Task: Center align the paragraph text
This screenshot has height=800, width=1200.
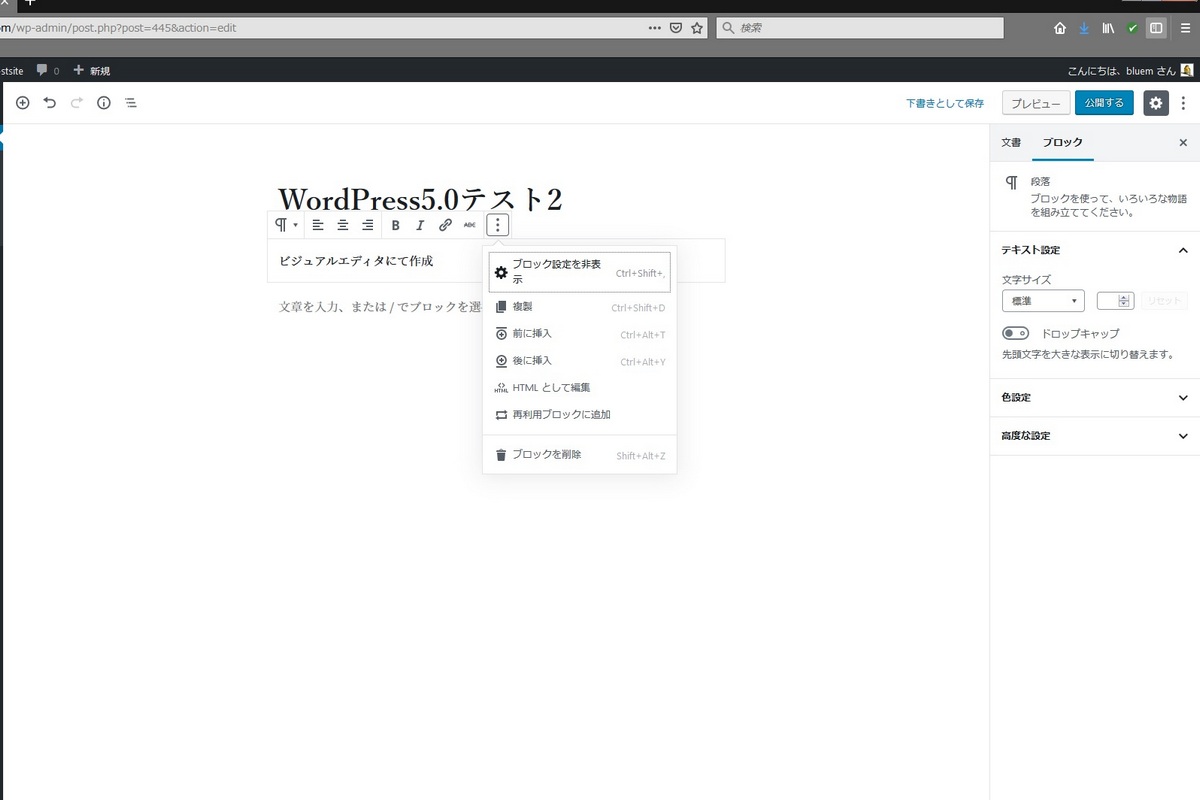Action: tap(343, 225)
